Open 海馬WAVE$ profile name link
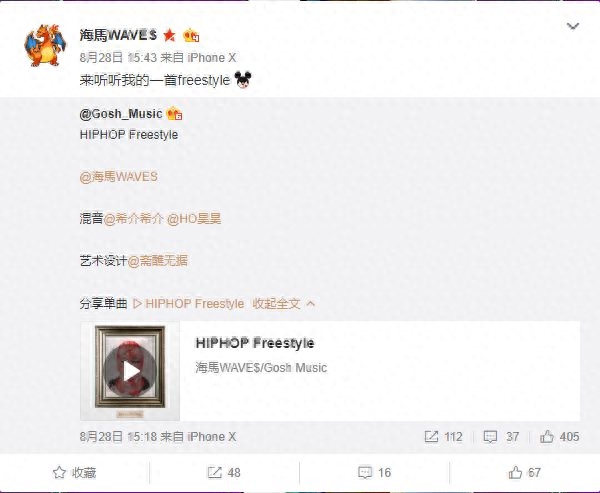This screenshot has height=493, width=600. tap(118, 35)
